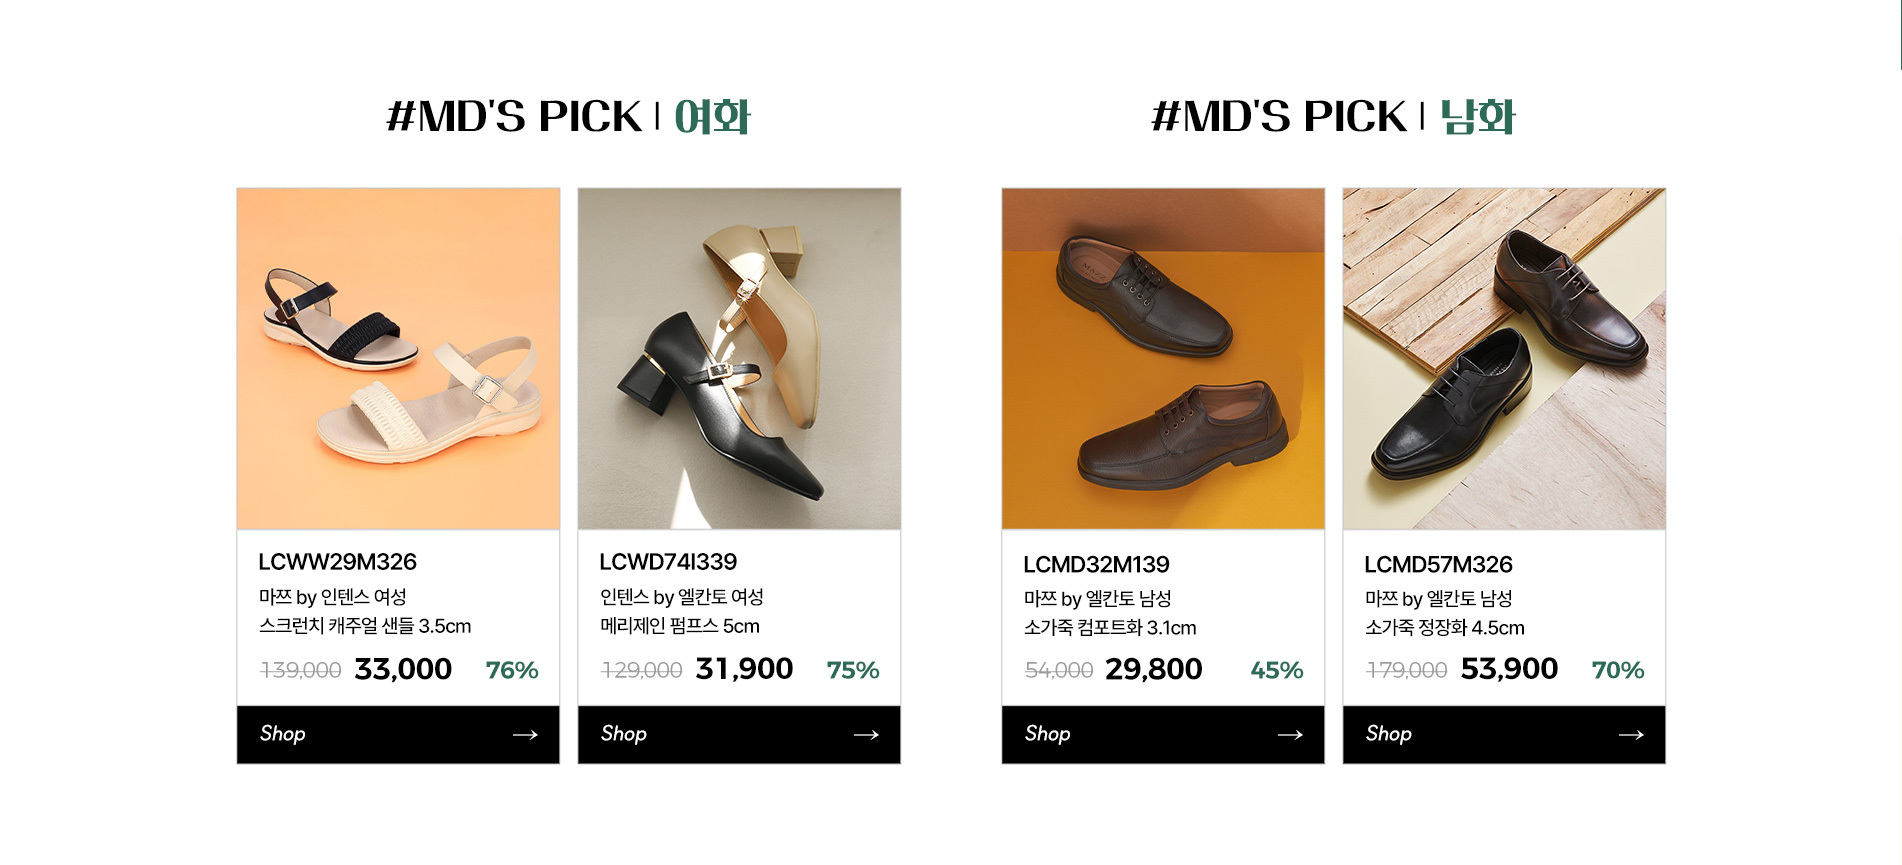The height and width of the screenshot is (865, 1902).
Task: Click product code LCMD57M326
Action: (x=1438, y=565)
